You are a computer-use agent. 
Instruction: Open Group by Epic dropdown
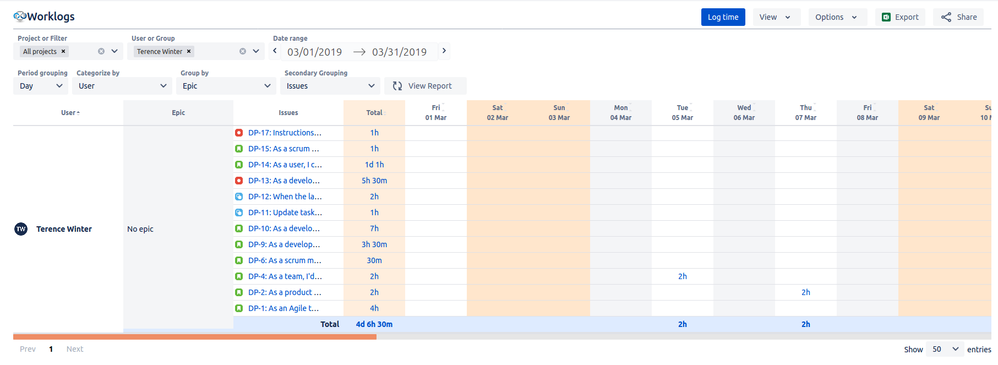(x=226, y=85)
